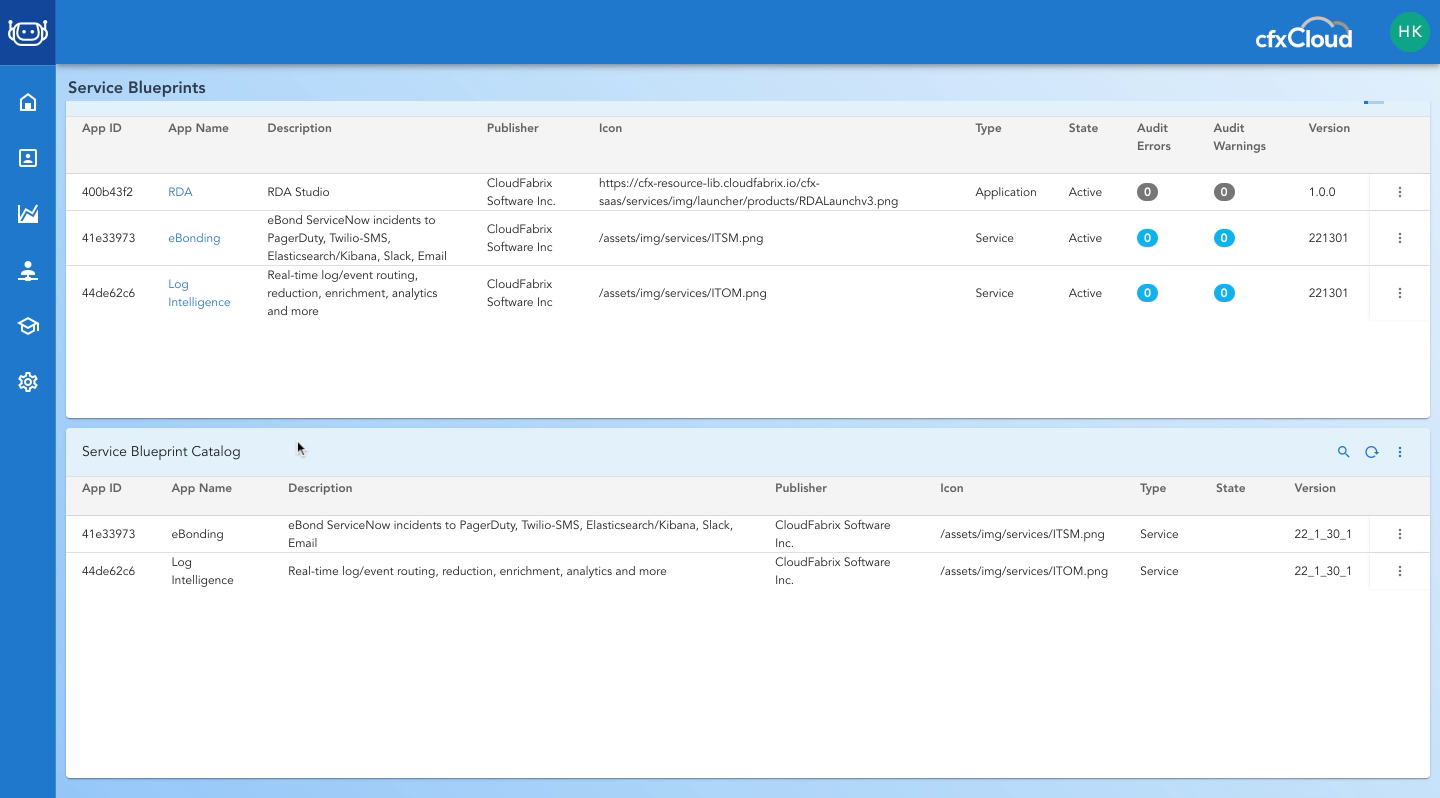Open row actions for eBonding blueprint version 221301
The image size is (1440, 798).
tap(1400, 238)
